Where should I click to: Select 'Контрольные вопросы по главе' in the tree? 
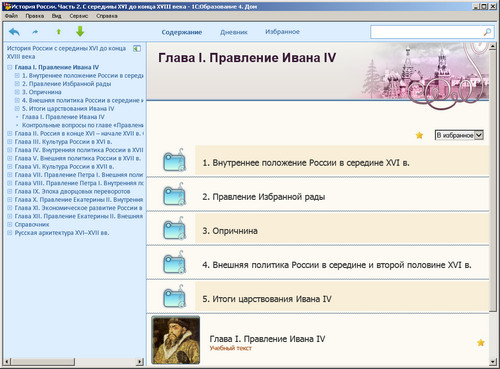(83, 125)
